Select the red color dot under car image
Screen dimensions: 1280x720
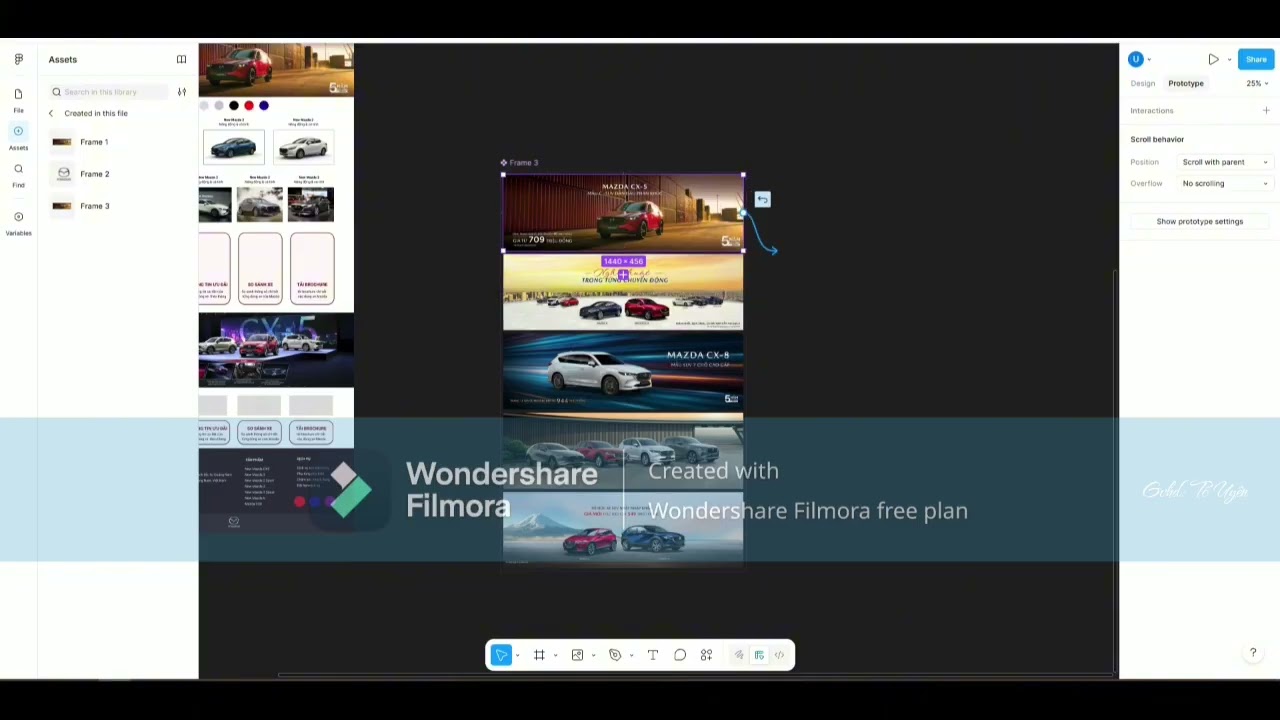coord(249,106)
